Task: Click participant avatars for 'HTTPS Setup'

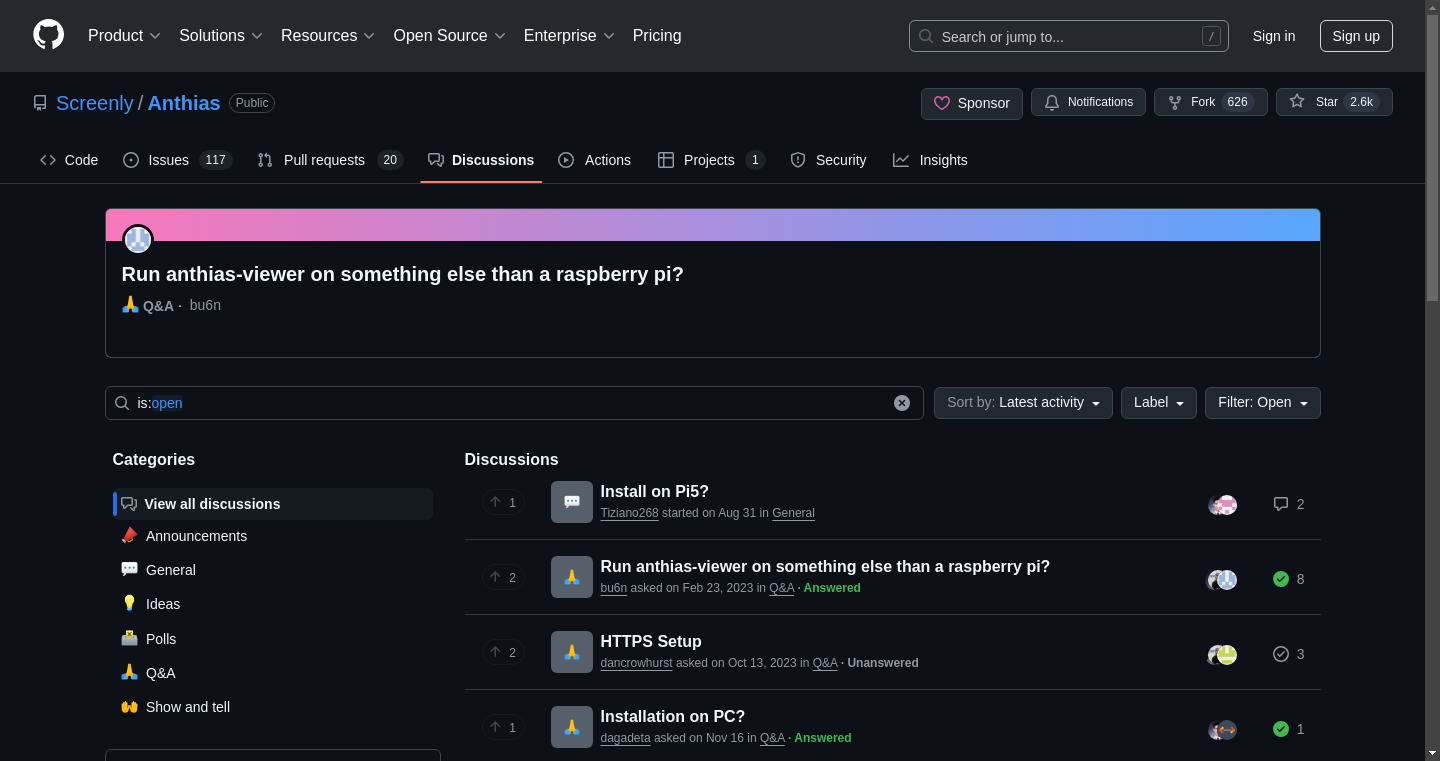Action: point(1222,655)
